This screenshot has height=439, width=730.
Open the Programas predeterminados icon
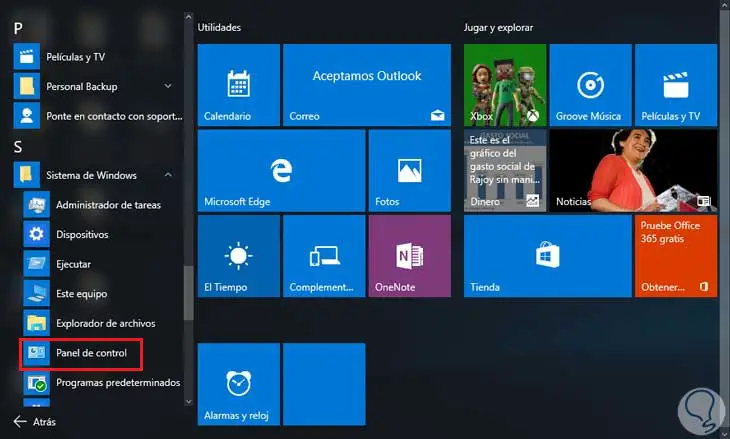click(x=36, y=383)
